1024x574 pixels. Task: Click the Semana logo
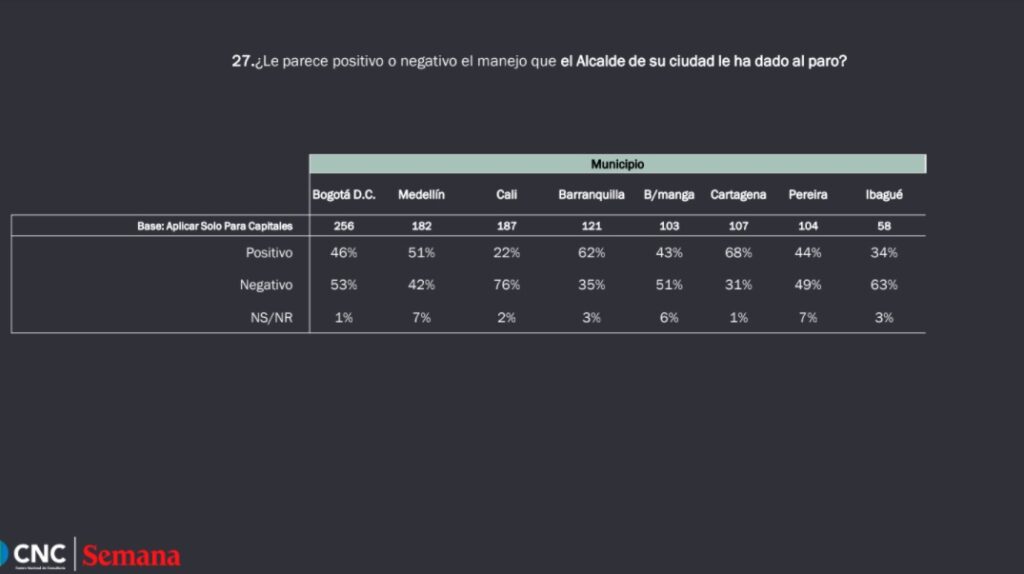[131, 556]
